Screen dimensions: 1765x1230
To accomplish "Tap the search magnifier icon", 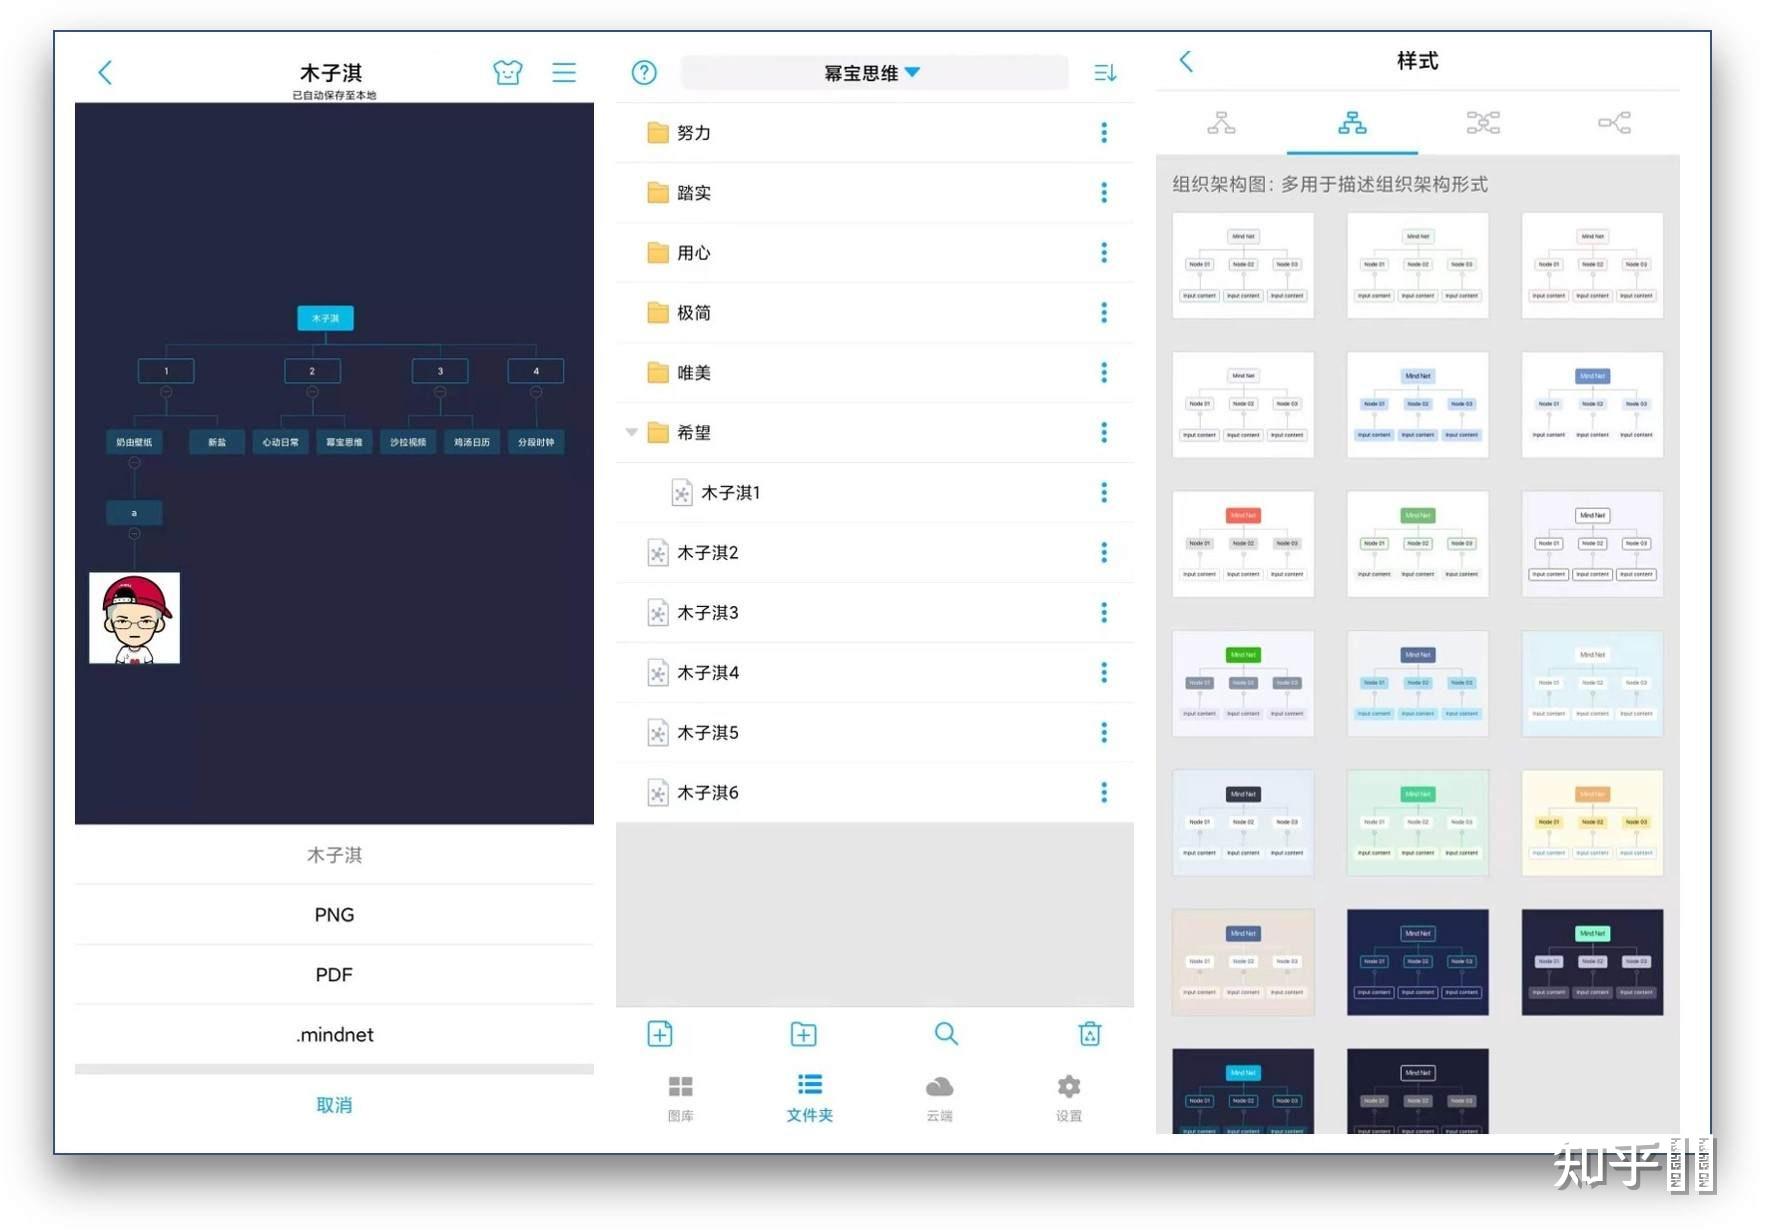I will [x=946, y=1034].
